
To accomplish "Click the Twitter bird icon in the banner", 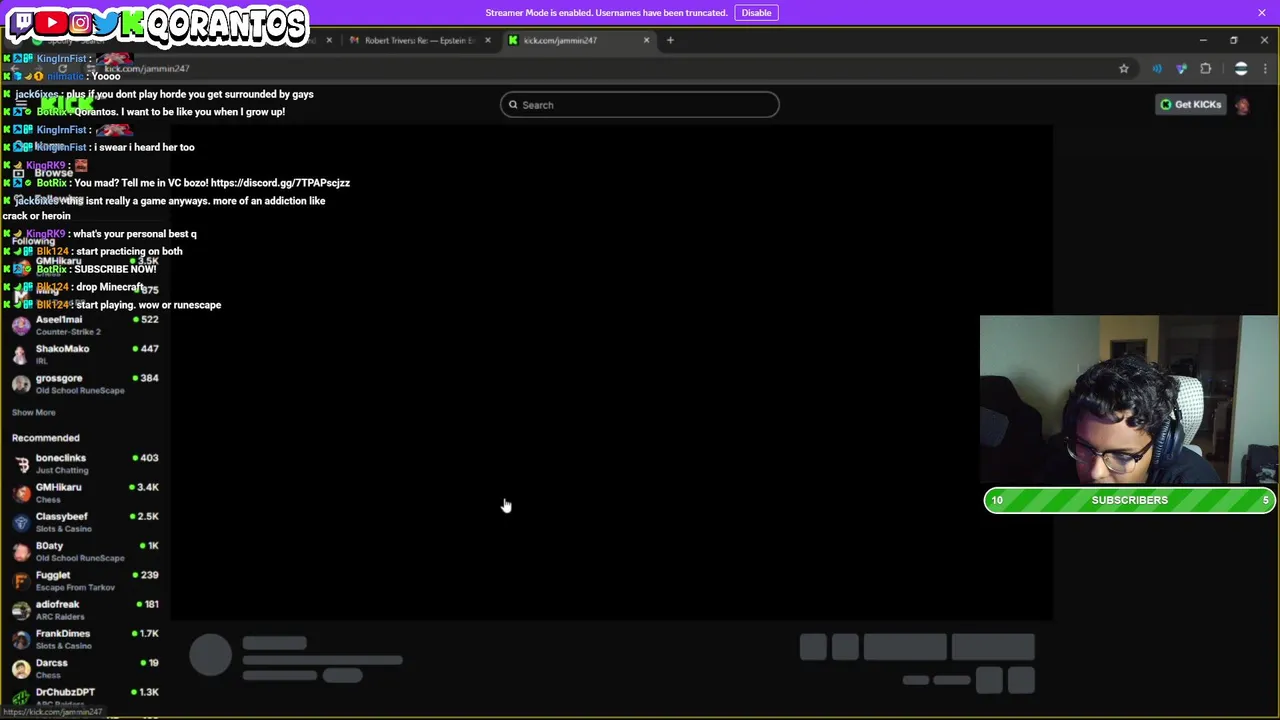I will pos(107,22).
